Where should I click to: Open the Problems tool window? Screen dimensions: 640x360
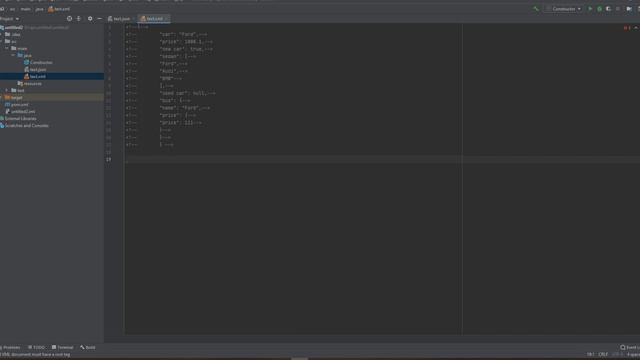pyautogui.click(x=11, y=347)
